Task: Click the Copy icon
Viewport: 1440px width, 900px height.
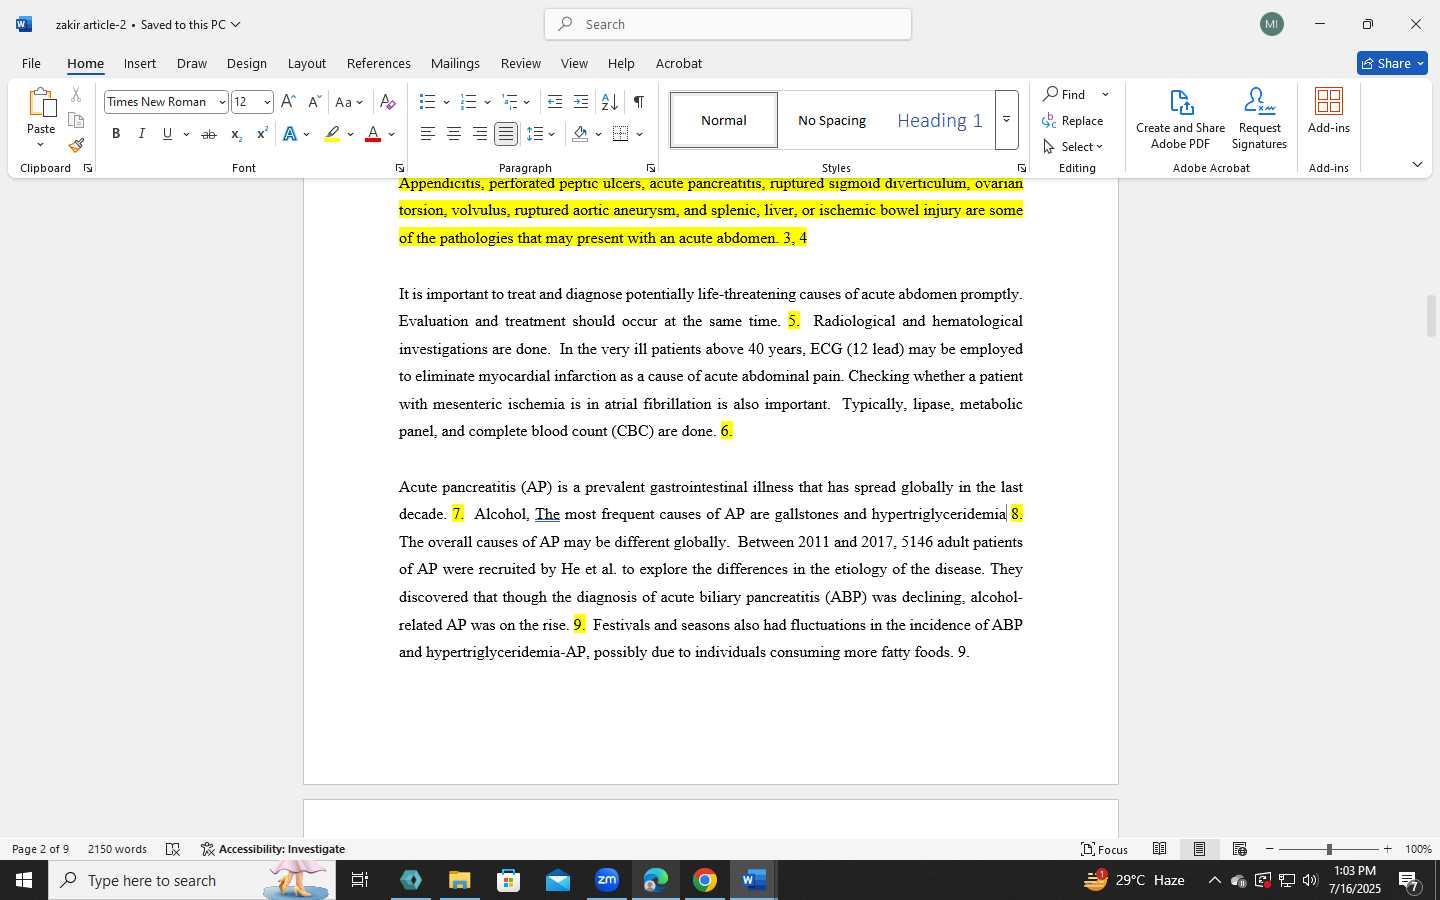Action: tap(76, 120)
